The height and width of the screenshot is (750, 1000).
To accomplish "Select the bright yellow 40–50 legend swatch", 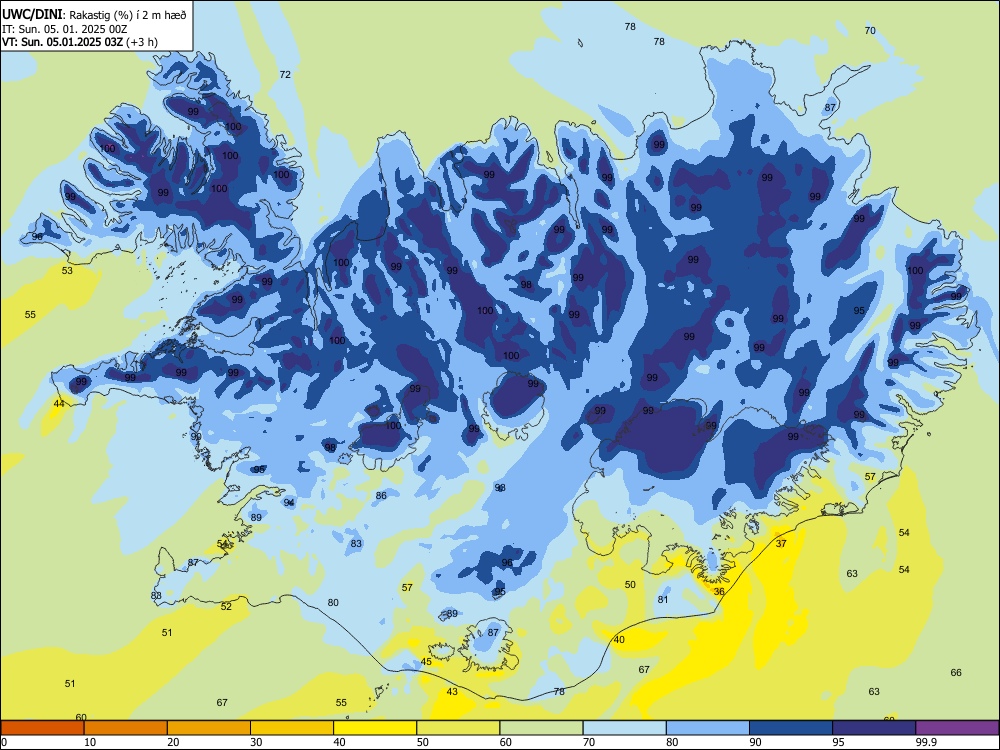I will [x=375, y=728].
